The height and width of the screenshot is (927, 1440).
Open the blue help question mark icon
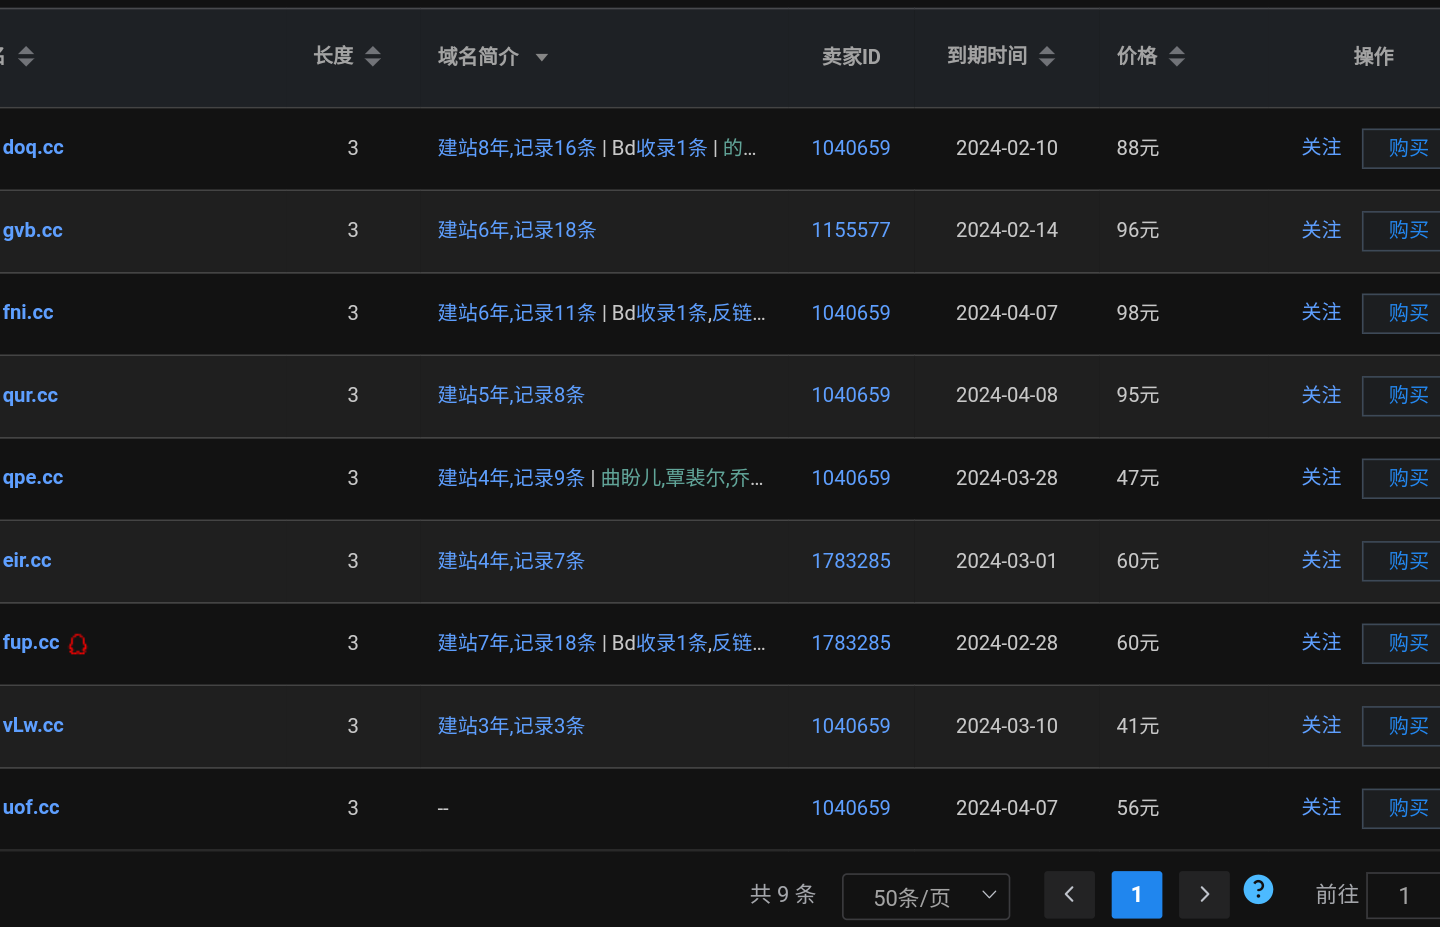1258,889
